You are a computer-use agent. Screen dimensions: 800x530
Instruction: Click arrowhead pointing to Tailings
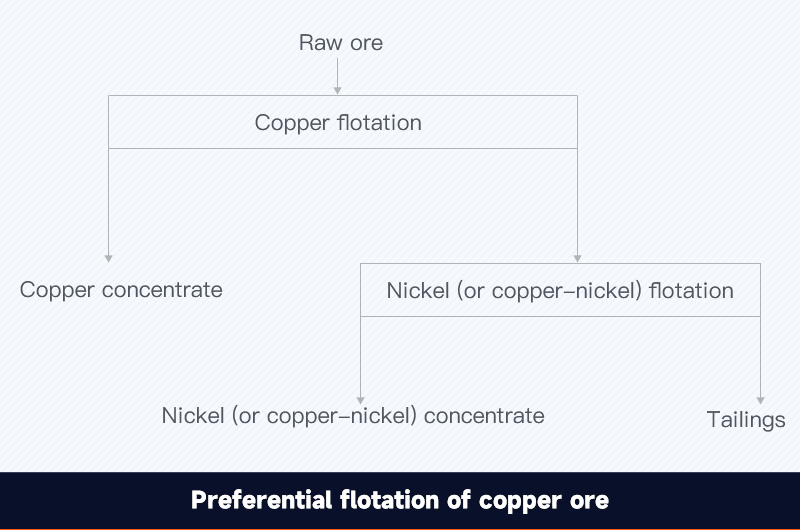(760, 400)
